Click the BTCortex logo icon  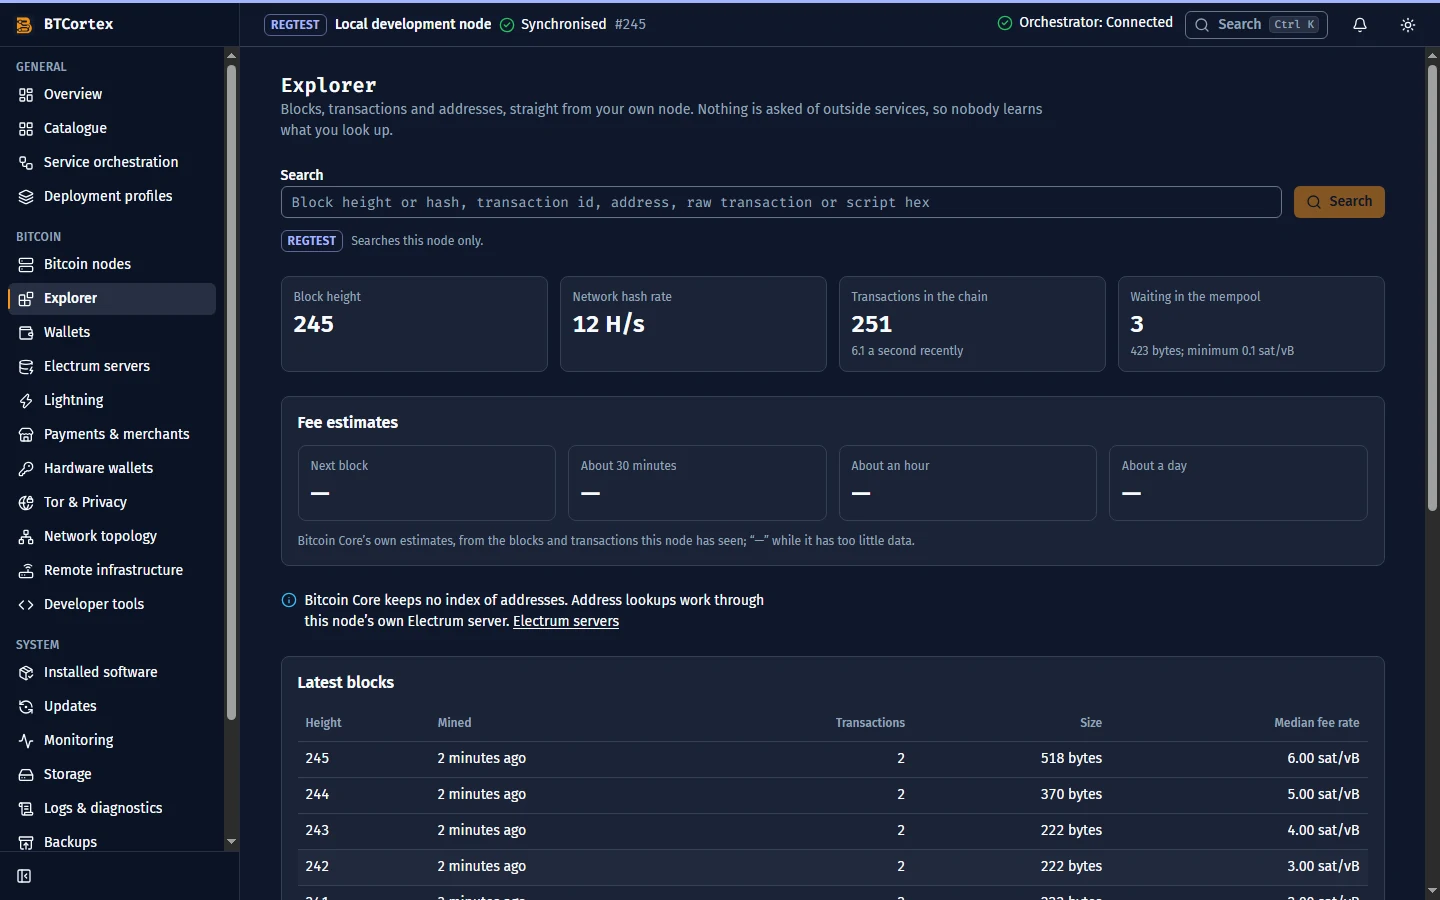coord(24,25)
